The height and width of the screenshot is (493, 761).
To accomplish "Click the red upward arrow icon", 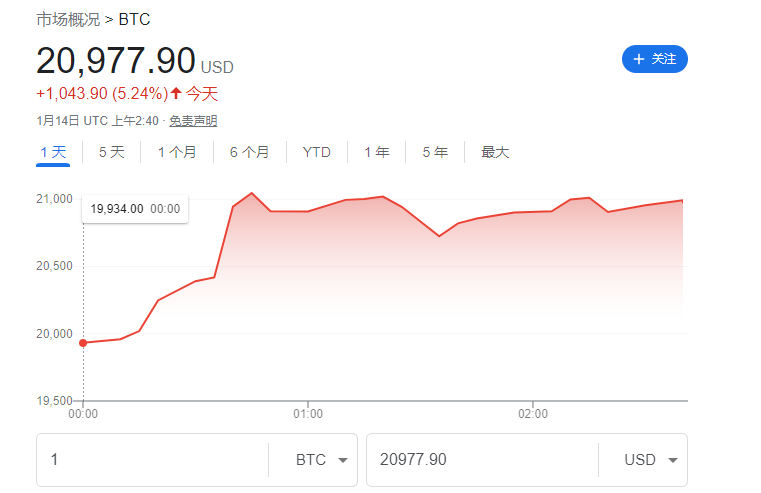I will [x=176, y=94].
